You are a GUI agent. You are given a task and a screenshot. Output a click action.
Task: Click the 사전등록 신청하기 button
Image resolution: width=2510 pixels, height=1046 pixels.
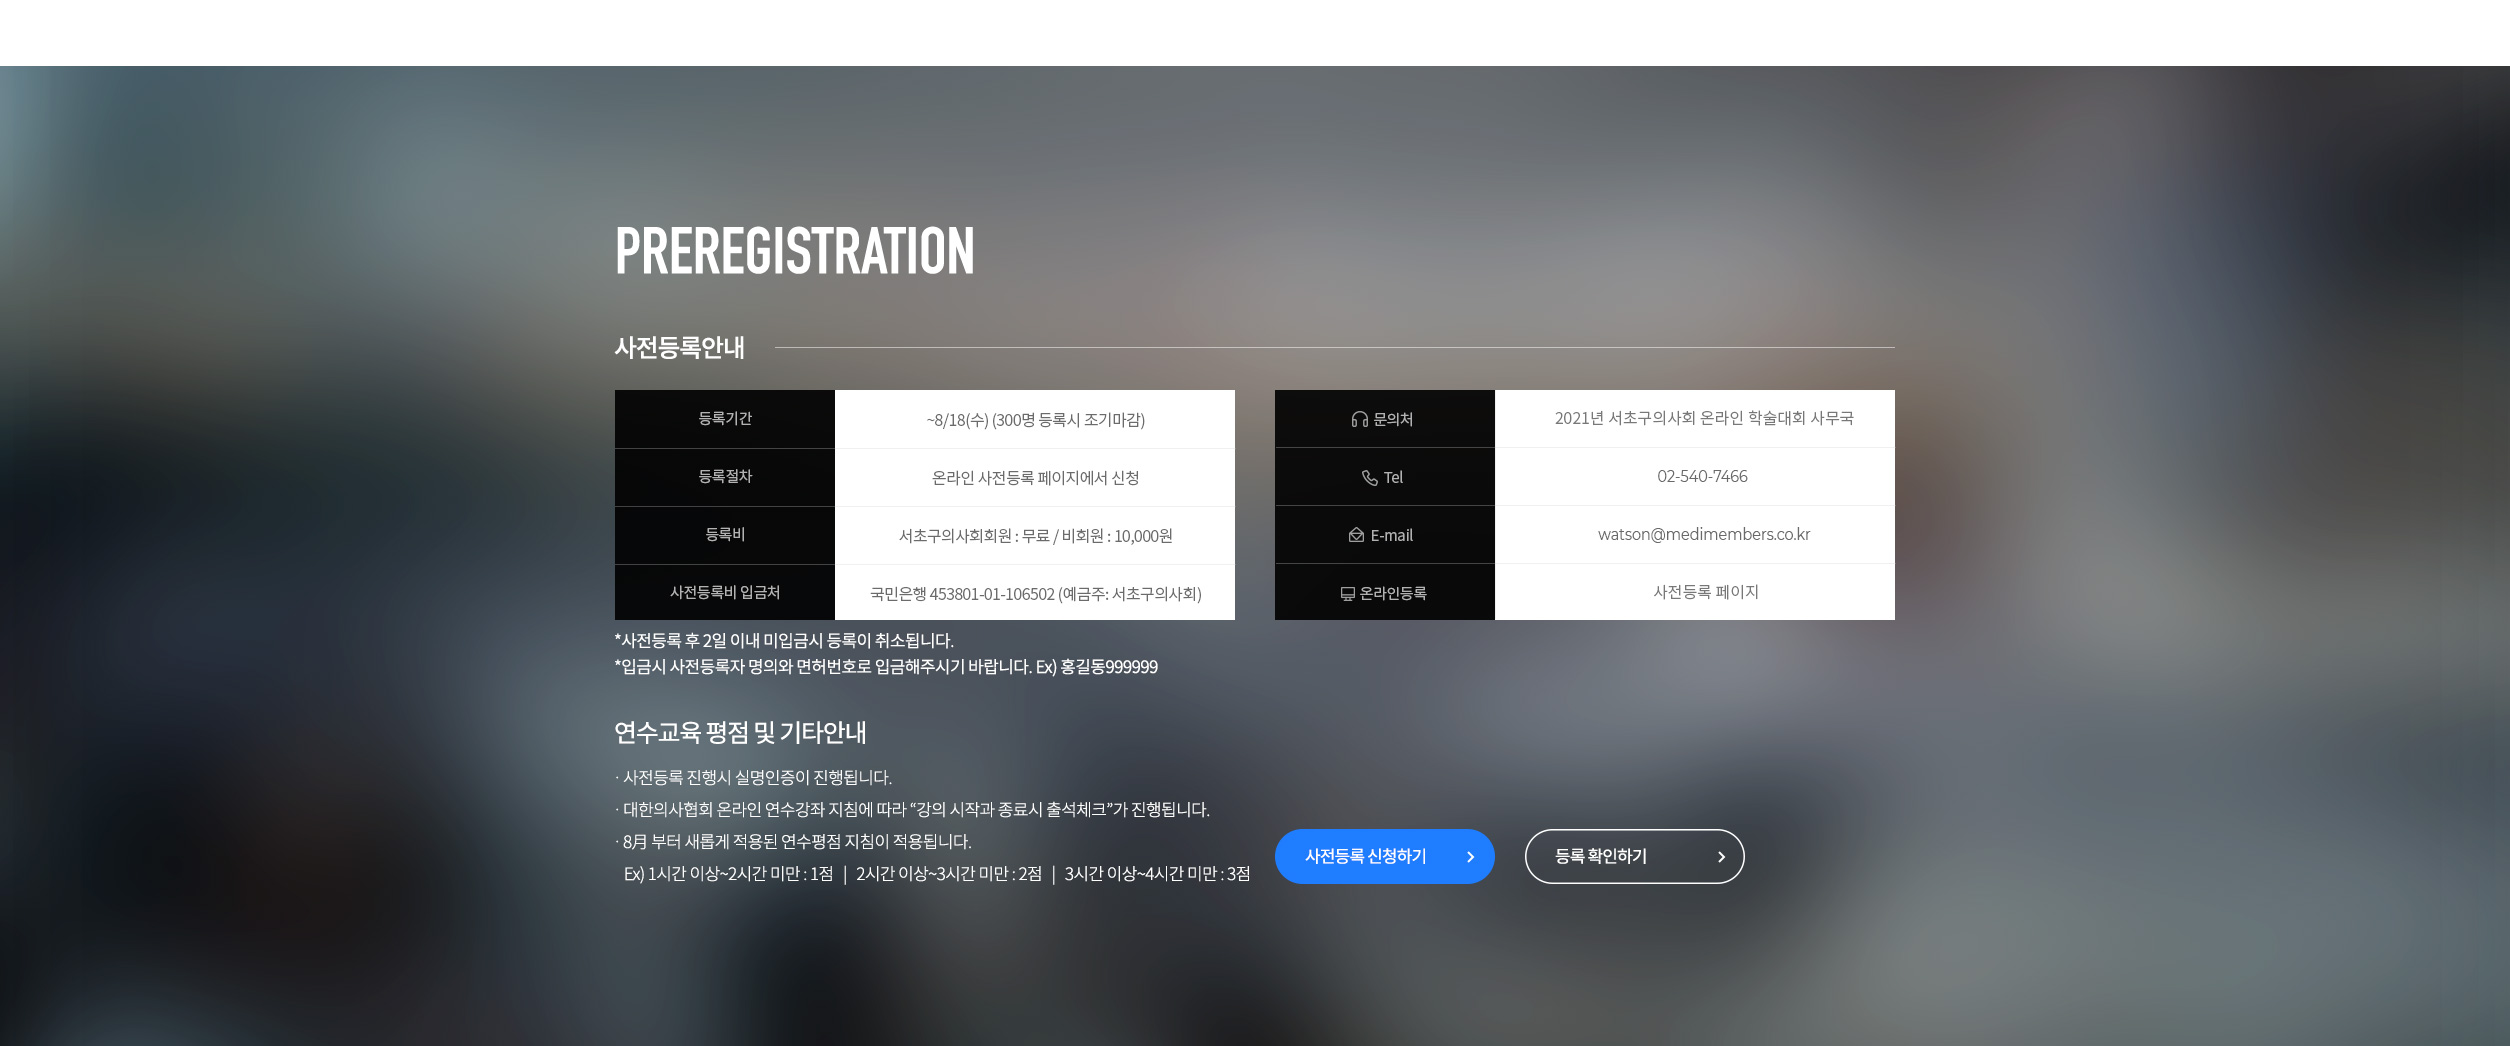[x=1384, y=856]
